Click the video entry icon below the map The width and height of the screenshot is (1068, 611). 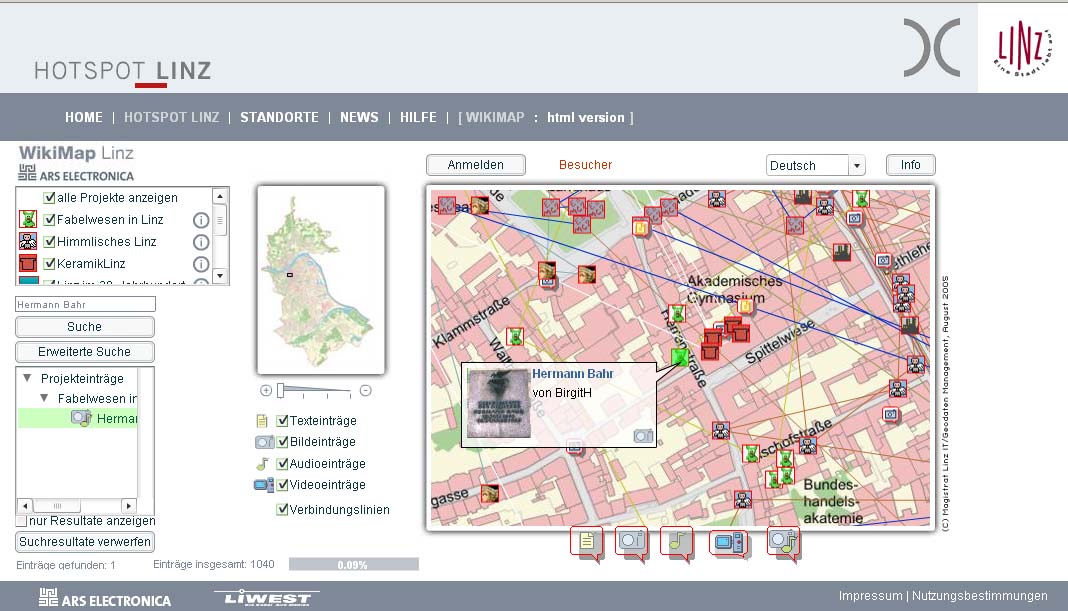tap(727, 542)
